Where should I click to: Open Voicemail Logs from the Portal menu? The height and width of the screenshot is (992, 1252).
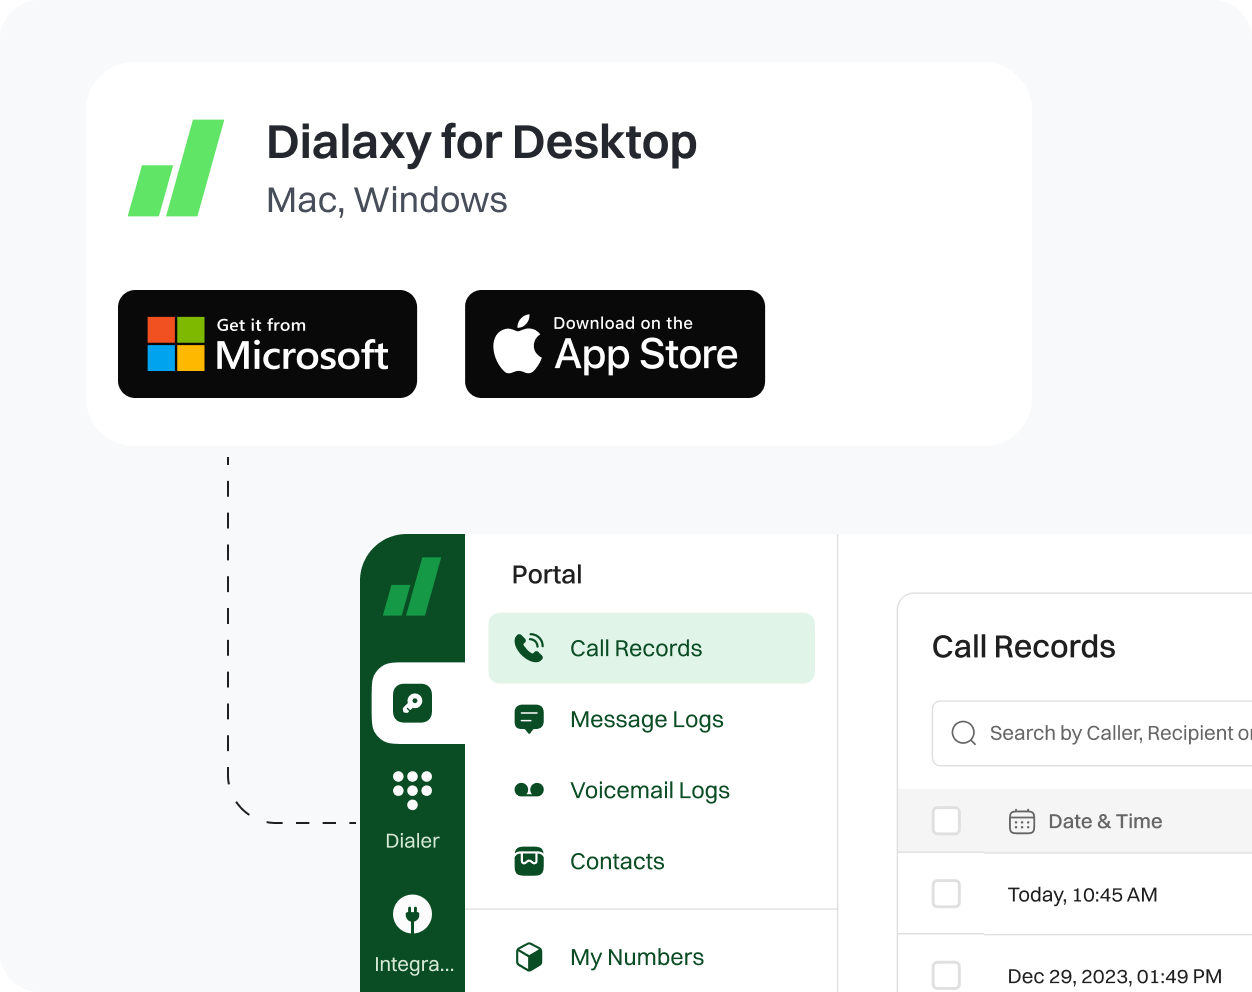click(649, 790)
